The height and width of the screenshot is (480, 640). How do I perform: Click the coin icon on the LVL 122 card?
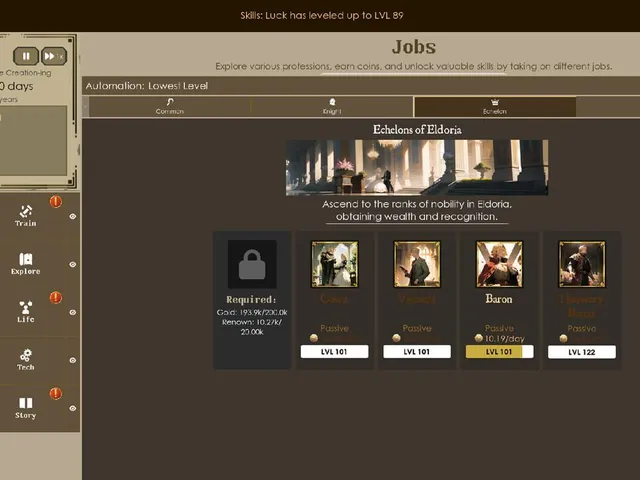coord(564,338)
